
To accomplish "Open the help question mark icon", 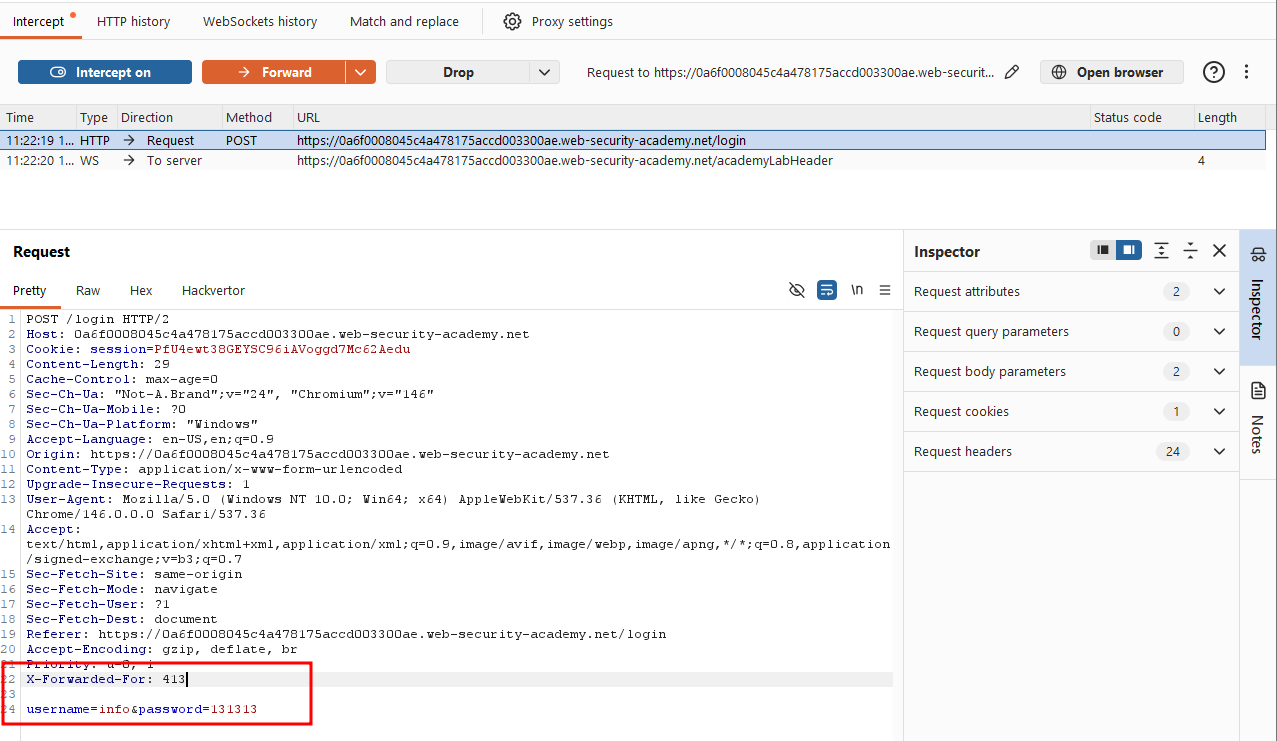I will click(x=1214, y=72).
